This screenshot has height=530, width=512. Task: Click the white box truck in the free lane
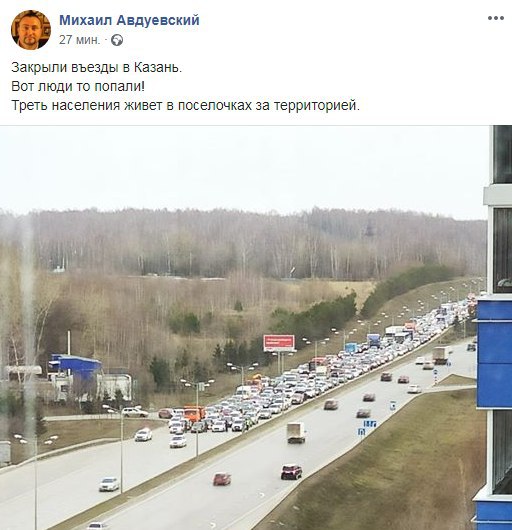click(x=296, y=433)
